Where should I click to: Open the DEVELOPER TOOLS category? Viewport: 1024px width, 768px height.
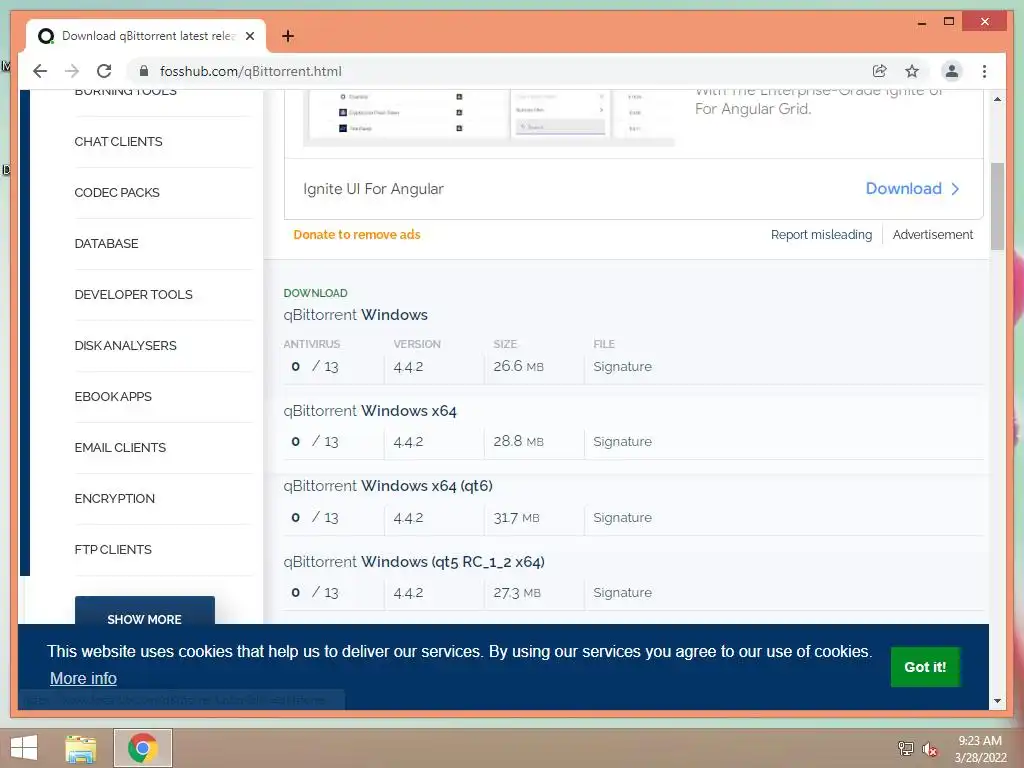[x=133, y=295]
